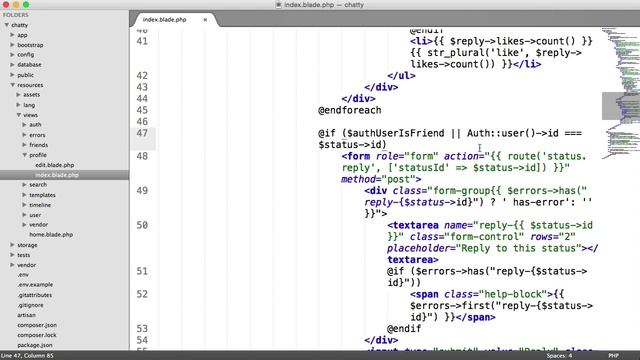
Task: Open the .env.example file
Action: (x=35, y=284)
